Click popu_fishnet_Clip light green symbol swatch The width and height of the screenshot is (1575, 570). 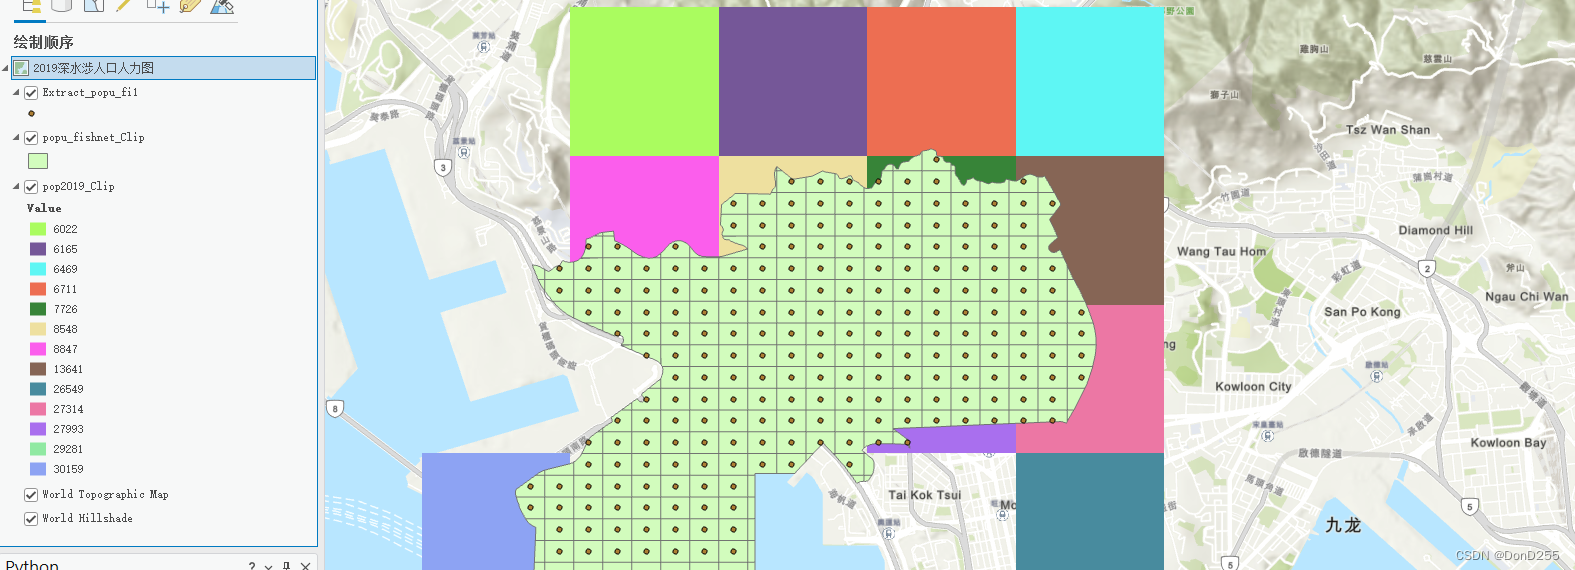[38, 161]
